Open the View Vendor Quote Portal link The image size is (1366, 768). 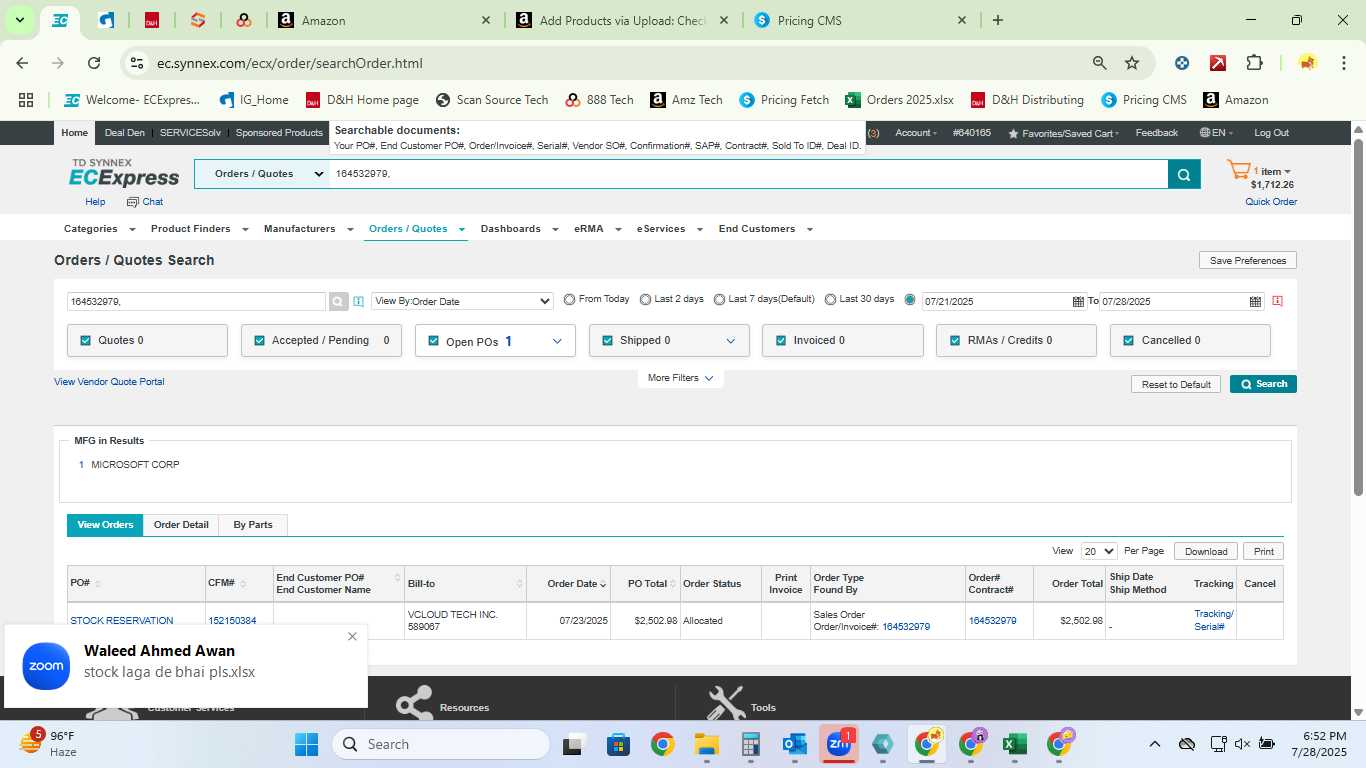pos(109,382)
